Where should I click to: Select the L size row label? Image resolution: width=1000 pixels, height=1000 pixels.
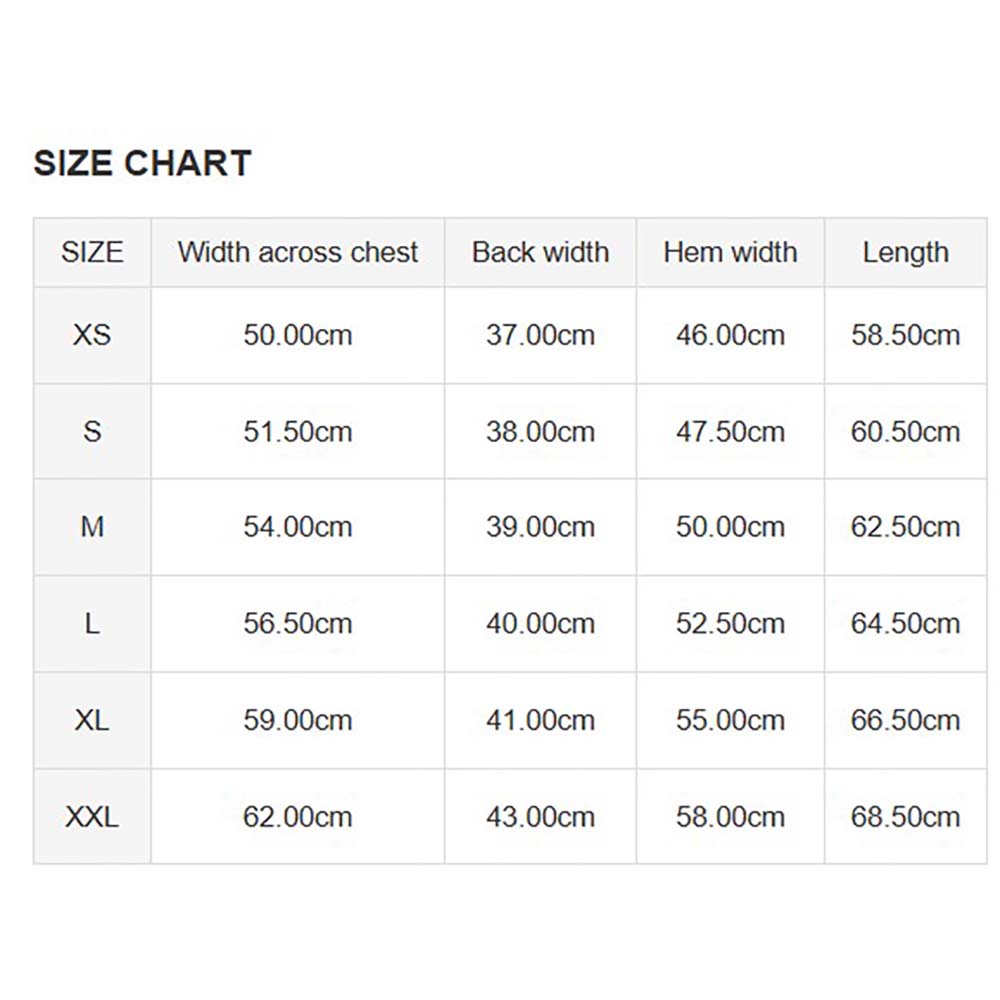click(x=92, y=624)
